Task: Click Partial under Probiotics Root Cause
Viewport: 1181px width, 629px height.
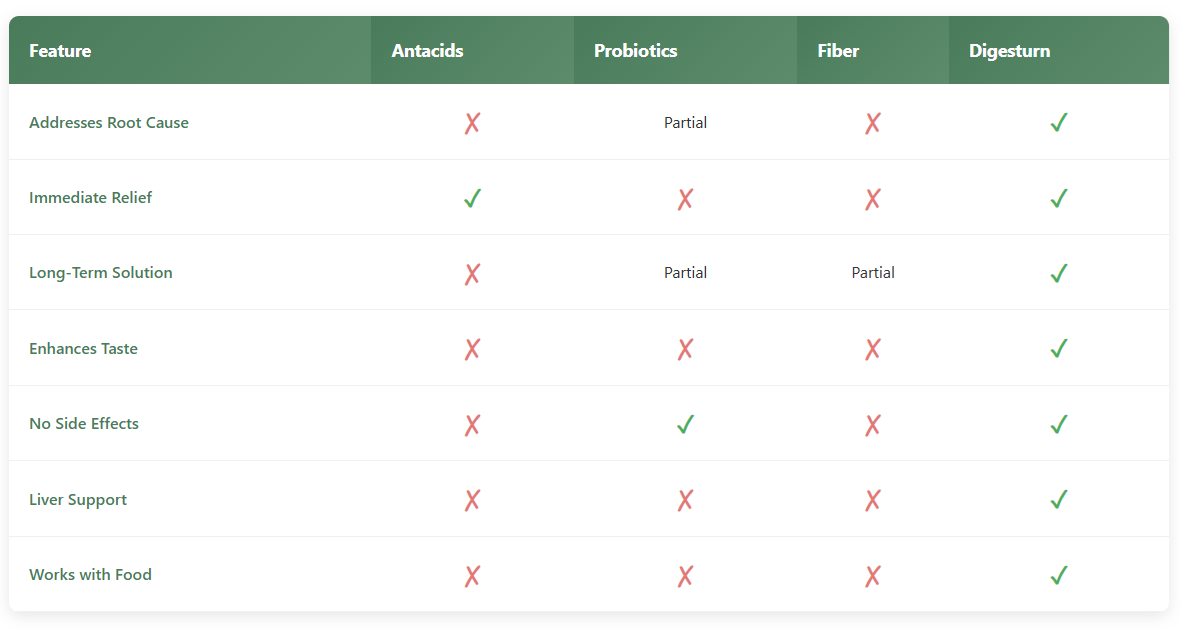Action: [685, 123]
